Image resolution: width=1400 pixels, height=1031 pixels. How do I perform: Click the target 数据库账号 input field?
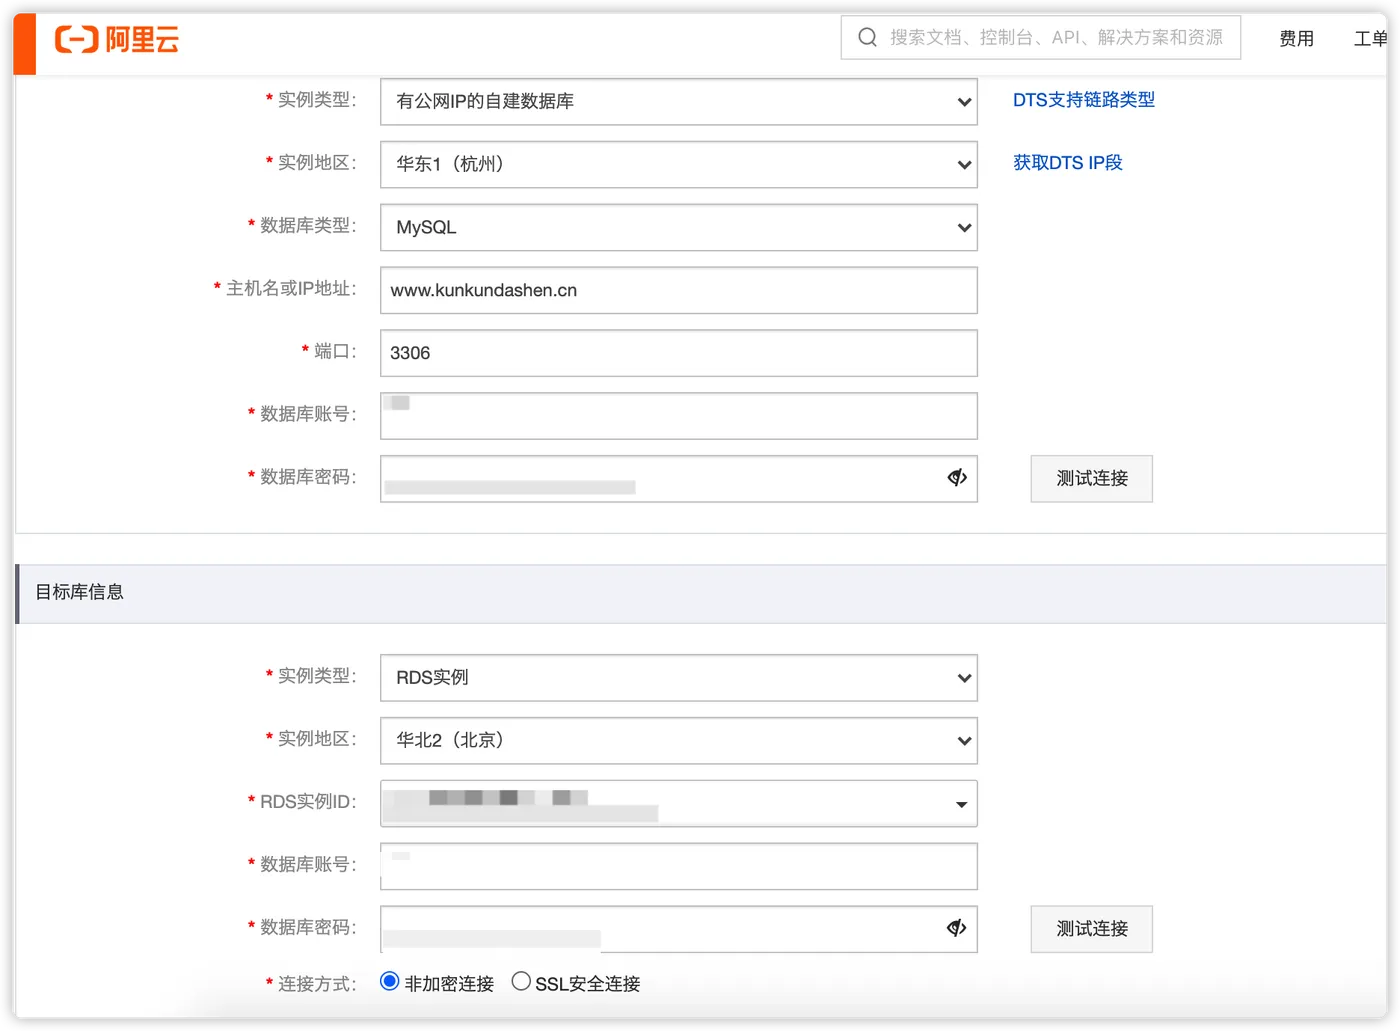(679, 866)
